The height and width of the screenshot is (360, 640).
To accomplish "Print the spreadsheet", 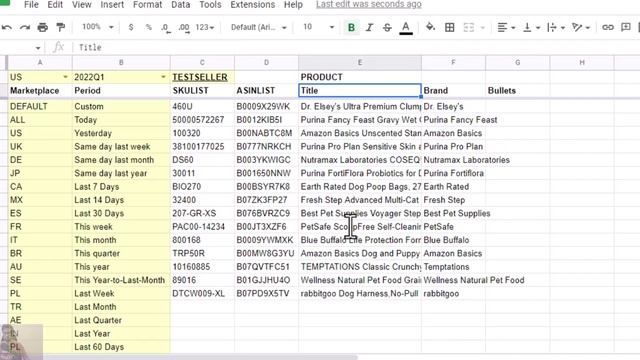I will click(42, 27).
